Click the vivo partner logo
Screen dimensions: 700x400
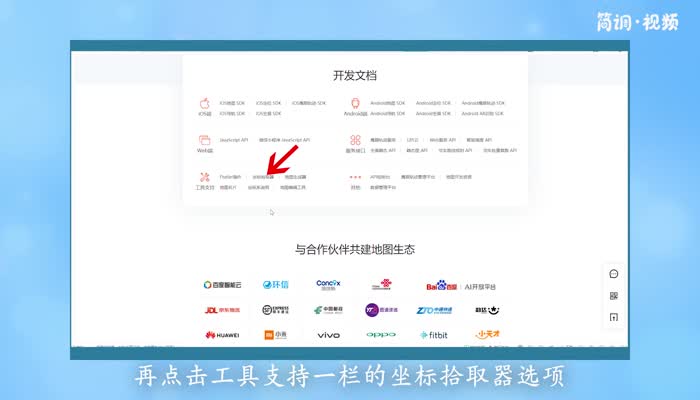(328, 335)
